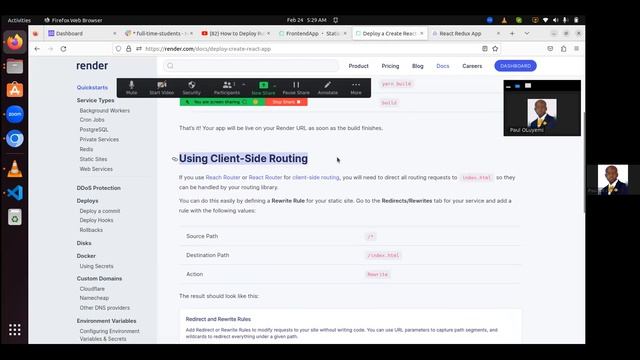Open Blog nav link
Viewport: 640px width, 360px height.
coord(418,66)
